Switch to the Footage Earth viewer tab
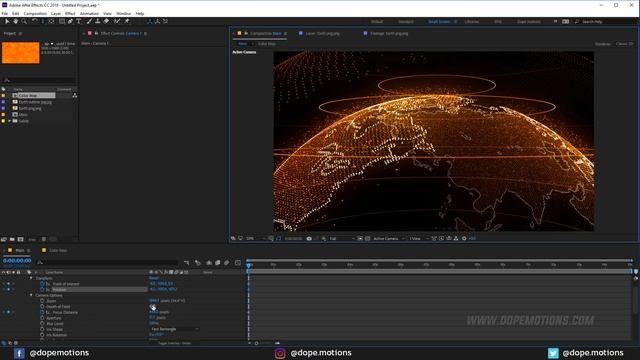 point(389,33)
